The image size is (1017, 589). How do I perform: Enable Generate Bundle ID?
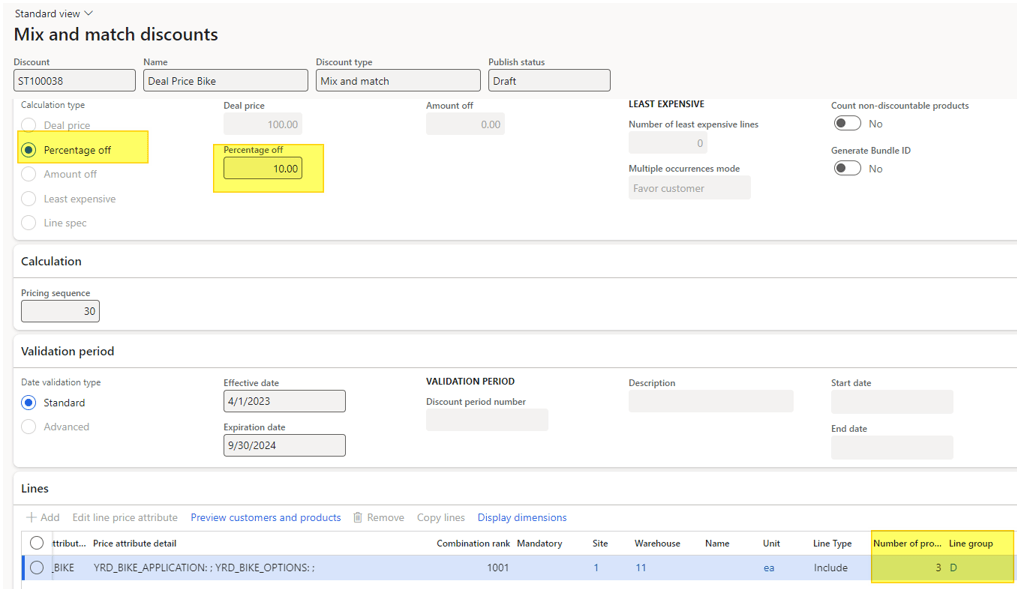pyautogui.click(x=847, y=167)
